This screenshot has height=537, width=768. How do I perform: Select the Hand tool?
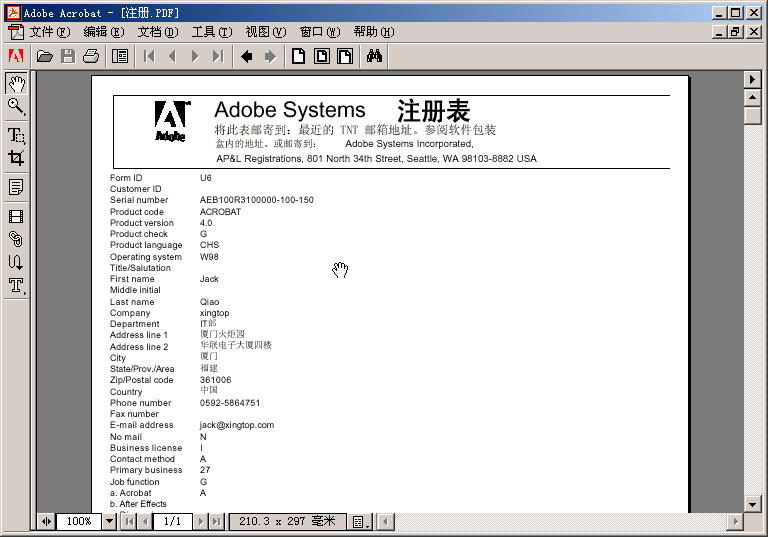16,84
